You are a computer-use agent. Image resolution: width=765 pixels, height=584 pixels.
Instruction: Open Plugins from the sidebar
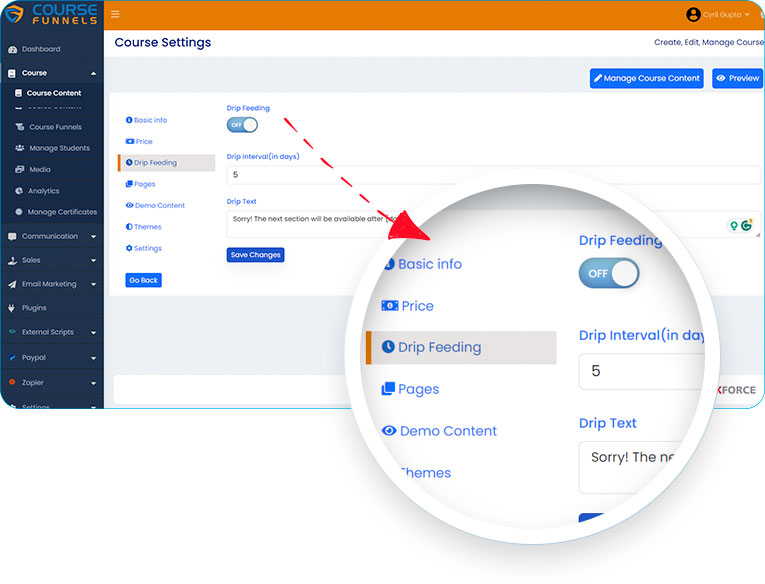tap(34, 308)
